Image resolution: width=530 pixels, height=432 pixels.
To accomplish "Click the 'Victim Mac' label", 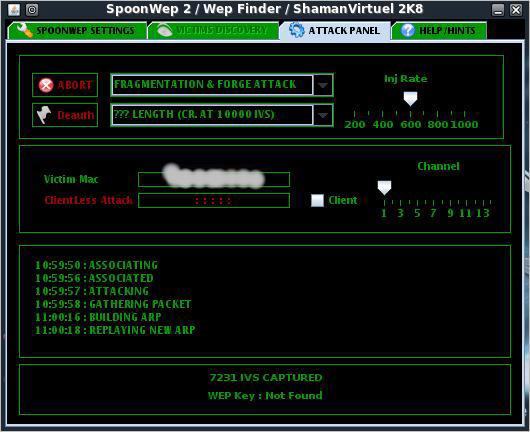I will click(71, 179).
